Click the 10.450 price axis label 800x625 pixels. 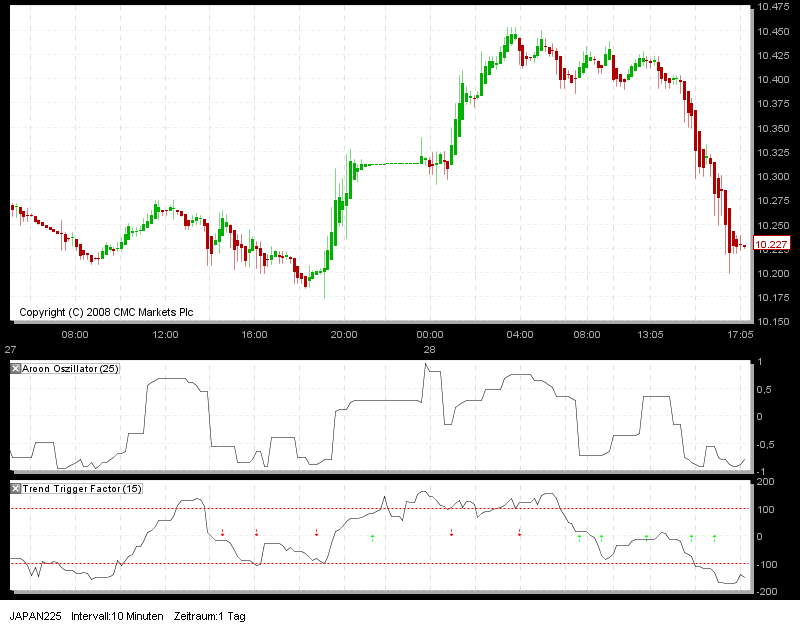[771, 31]
